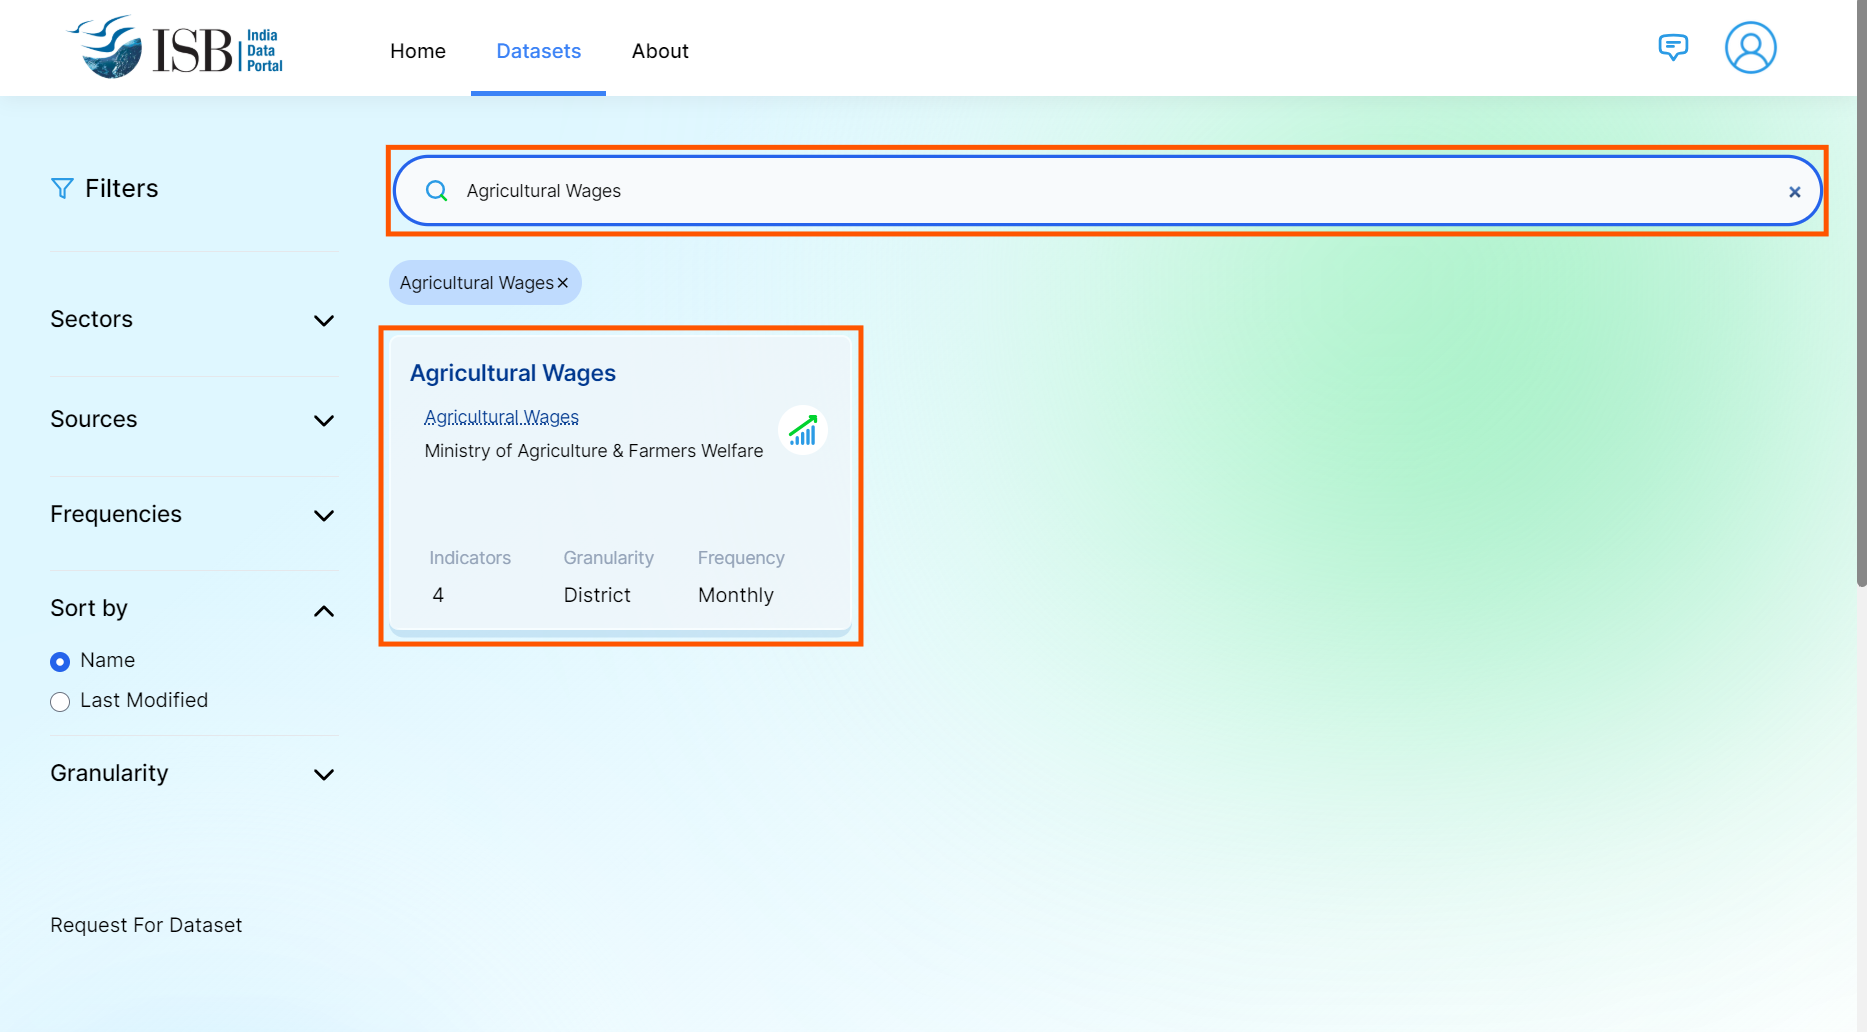
Task: Click into the dataset search field
Action: click(1100, 191)
